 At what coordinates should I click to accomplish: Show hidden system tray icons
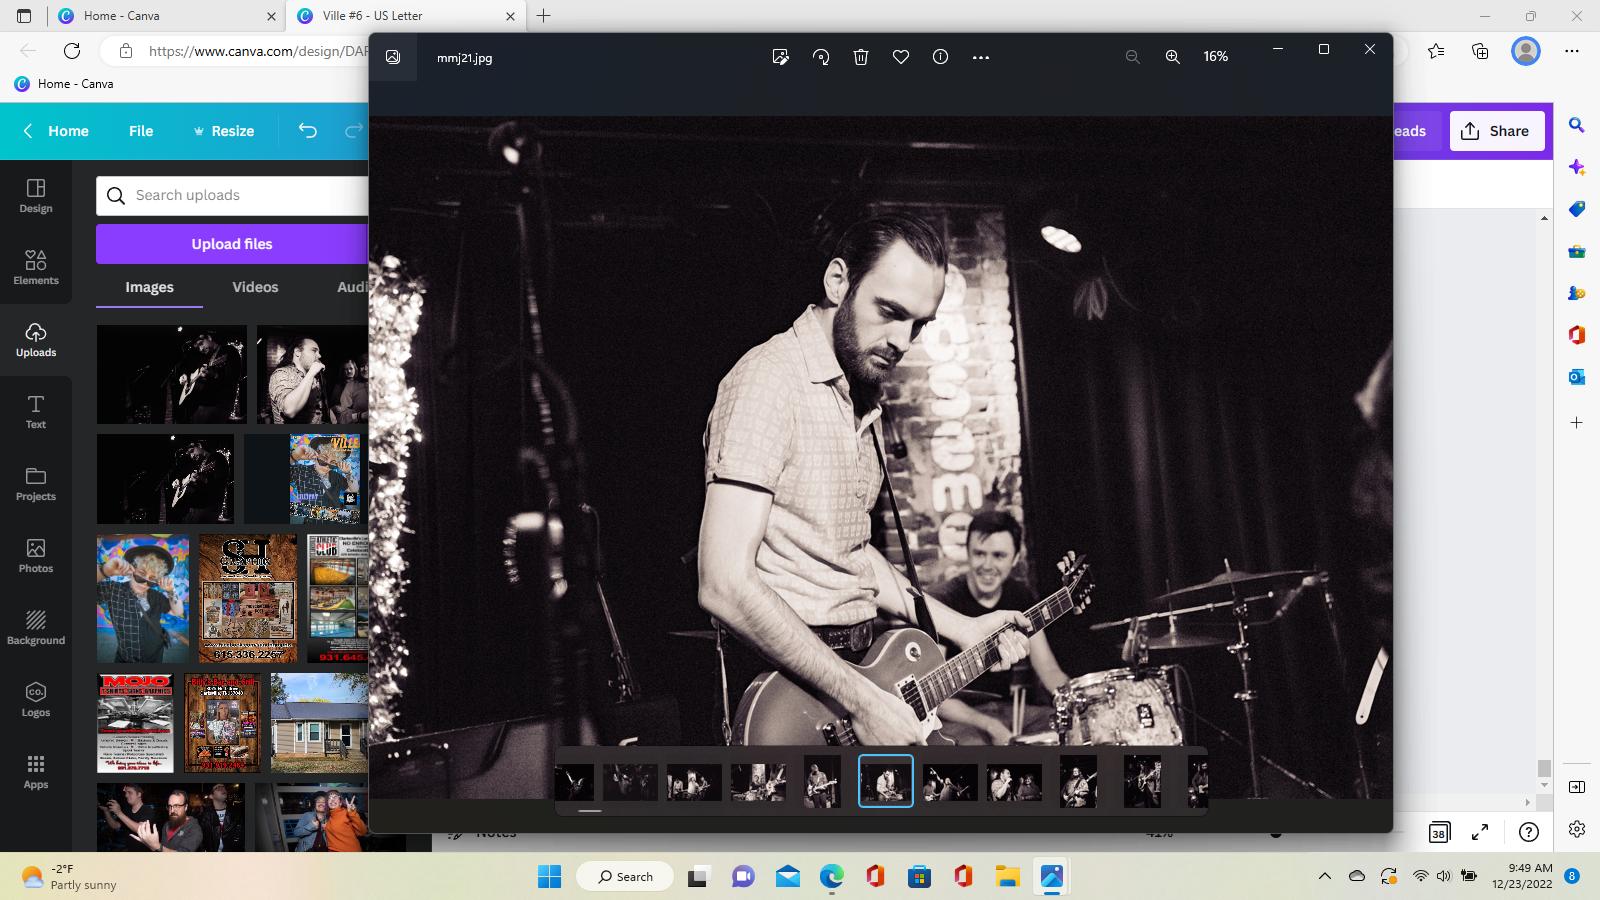[1325, 876]
